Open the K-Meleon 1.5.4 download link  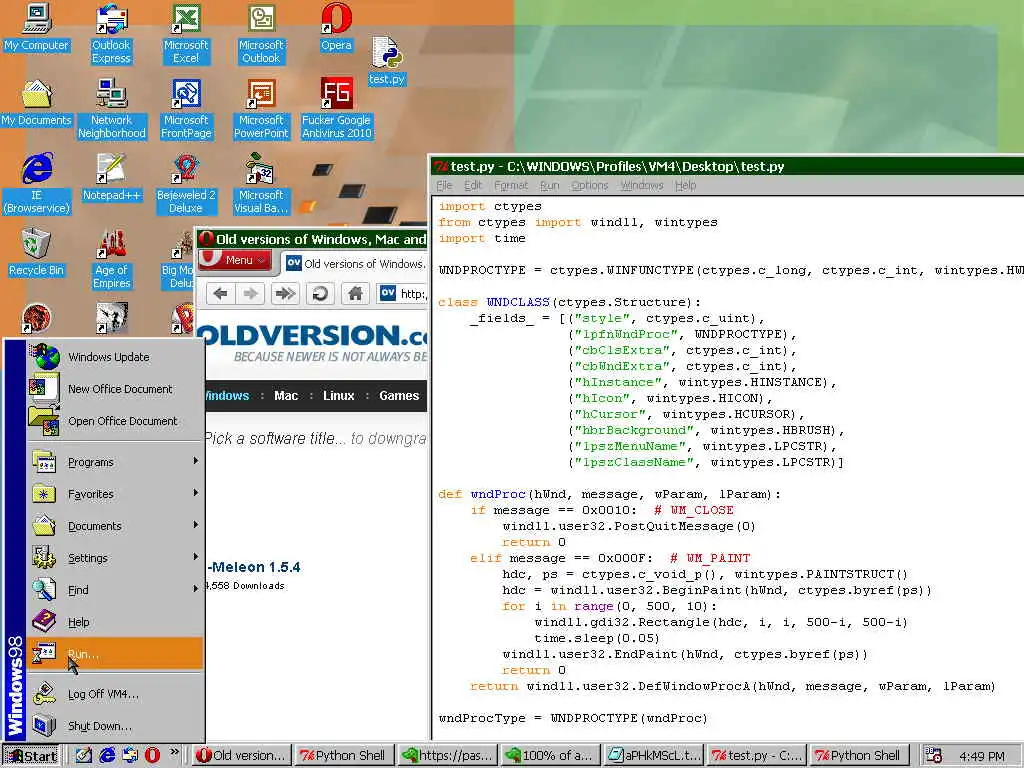[x=254, y=567]
